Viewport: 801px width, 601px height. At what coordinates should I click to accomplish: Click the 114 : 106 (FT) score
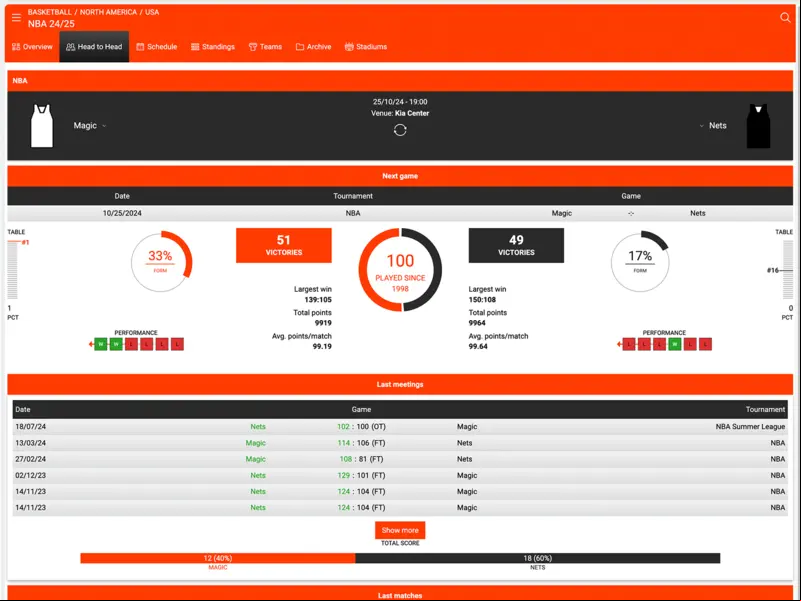(361, 443)
